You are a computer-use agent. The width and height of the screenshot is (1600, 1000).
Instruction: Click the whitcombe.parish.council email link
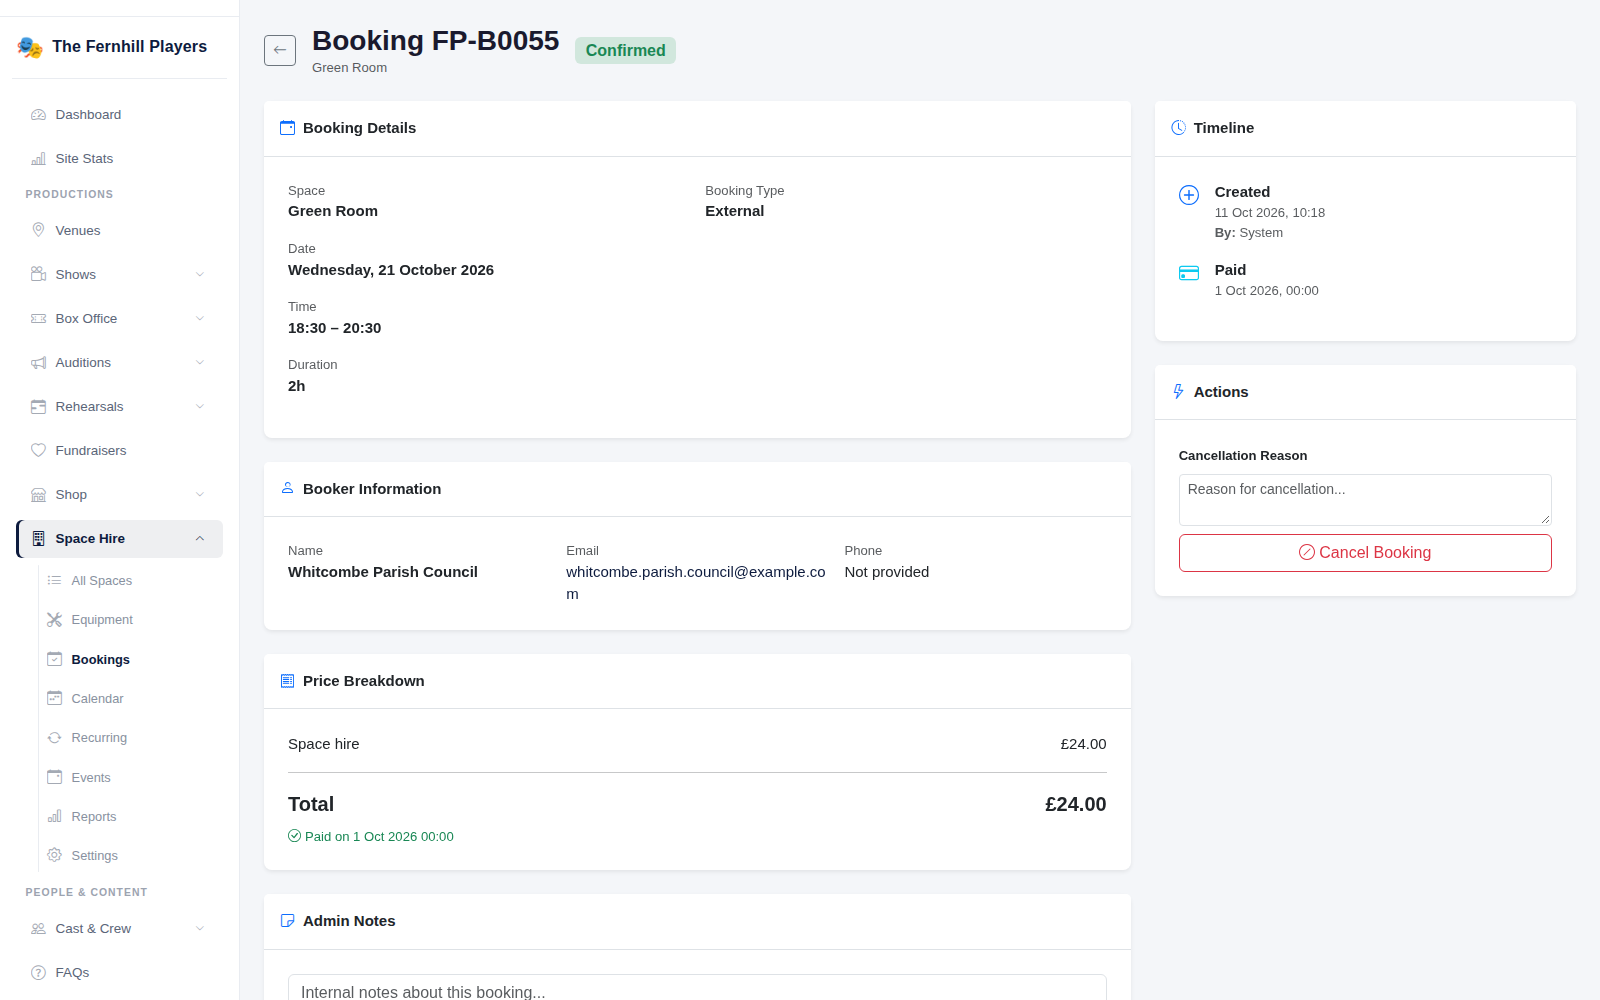[696, 583]
